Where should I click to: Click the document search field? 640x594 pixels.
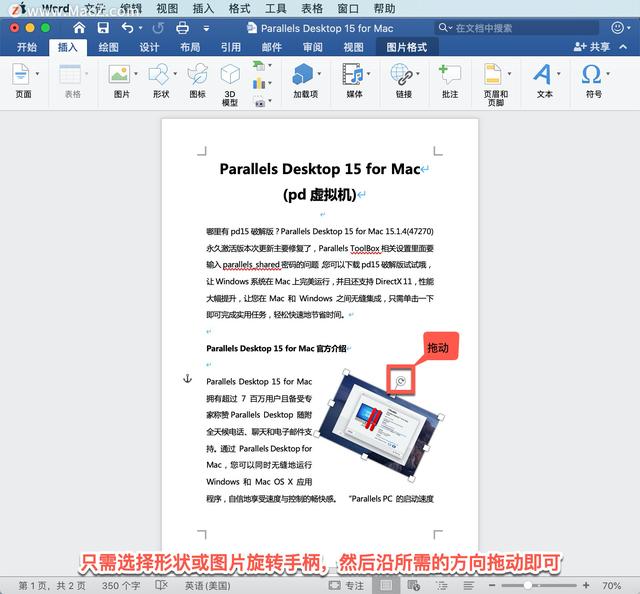[x=517, y=28]
